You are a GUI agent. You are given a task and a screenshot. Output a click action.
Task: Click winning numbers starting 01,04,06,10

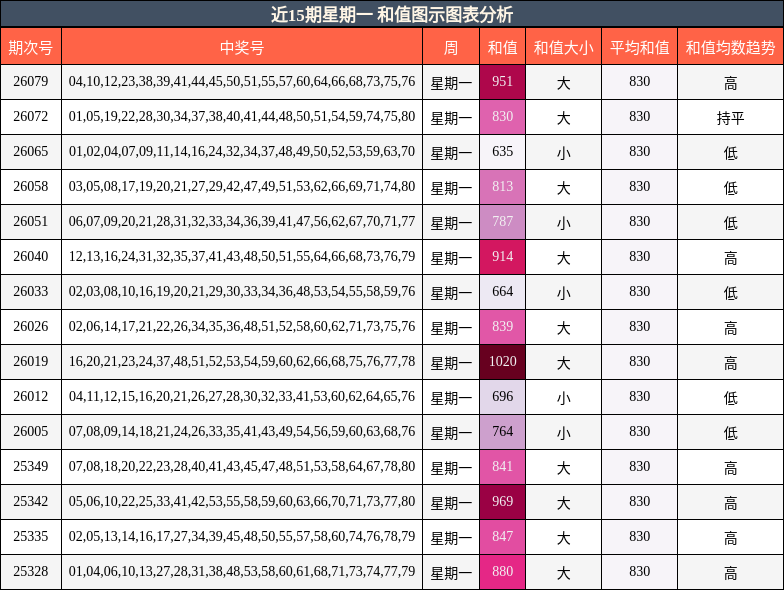242,572
